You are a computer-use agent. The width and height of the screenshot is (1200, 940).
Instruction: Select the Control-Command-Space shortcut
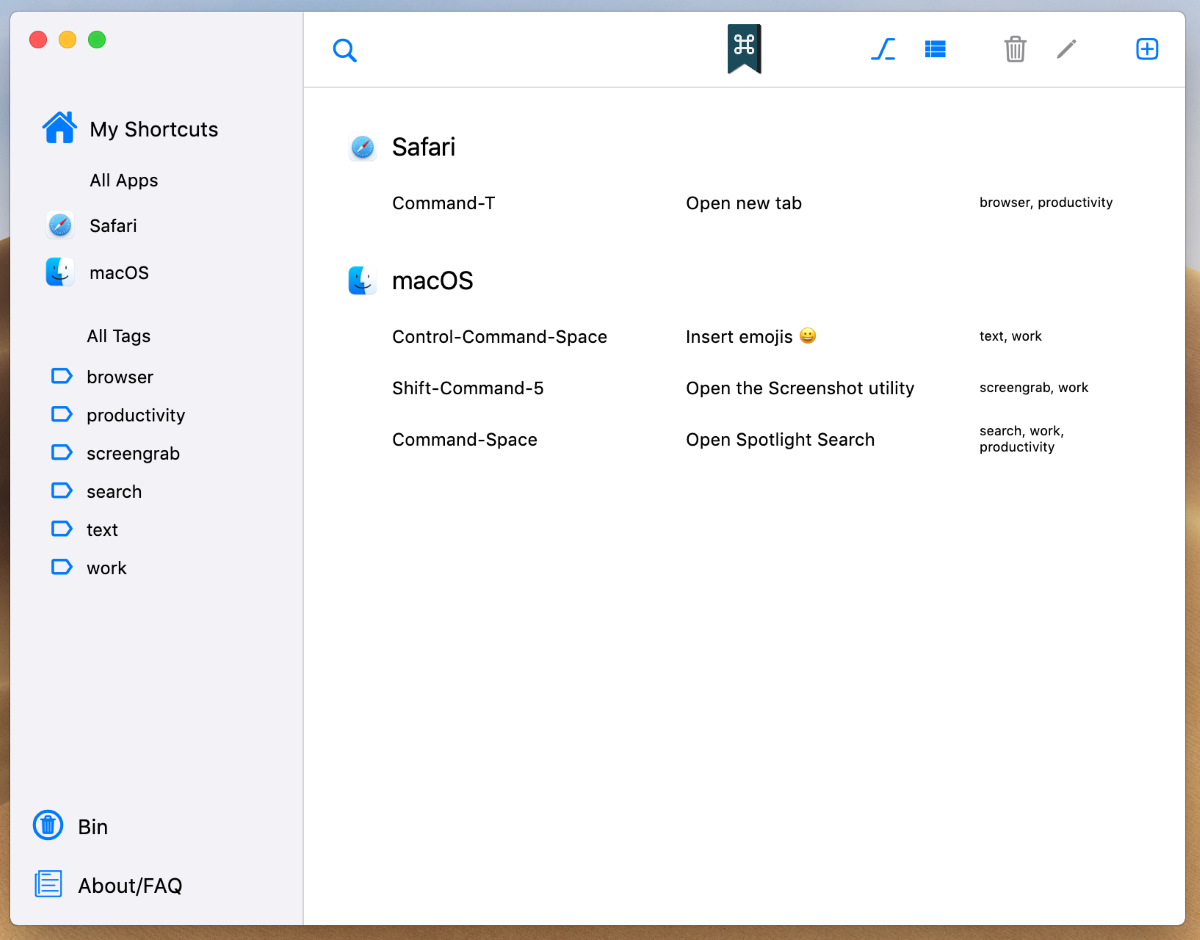point(500,337)
